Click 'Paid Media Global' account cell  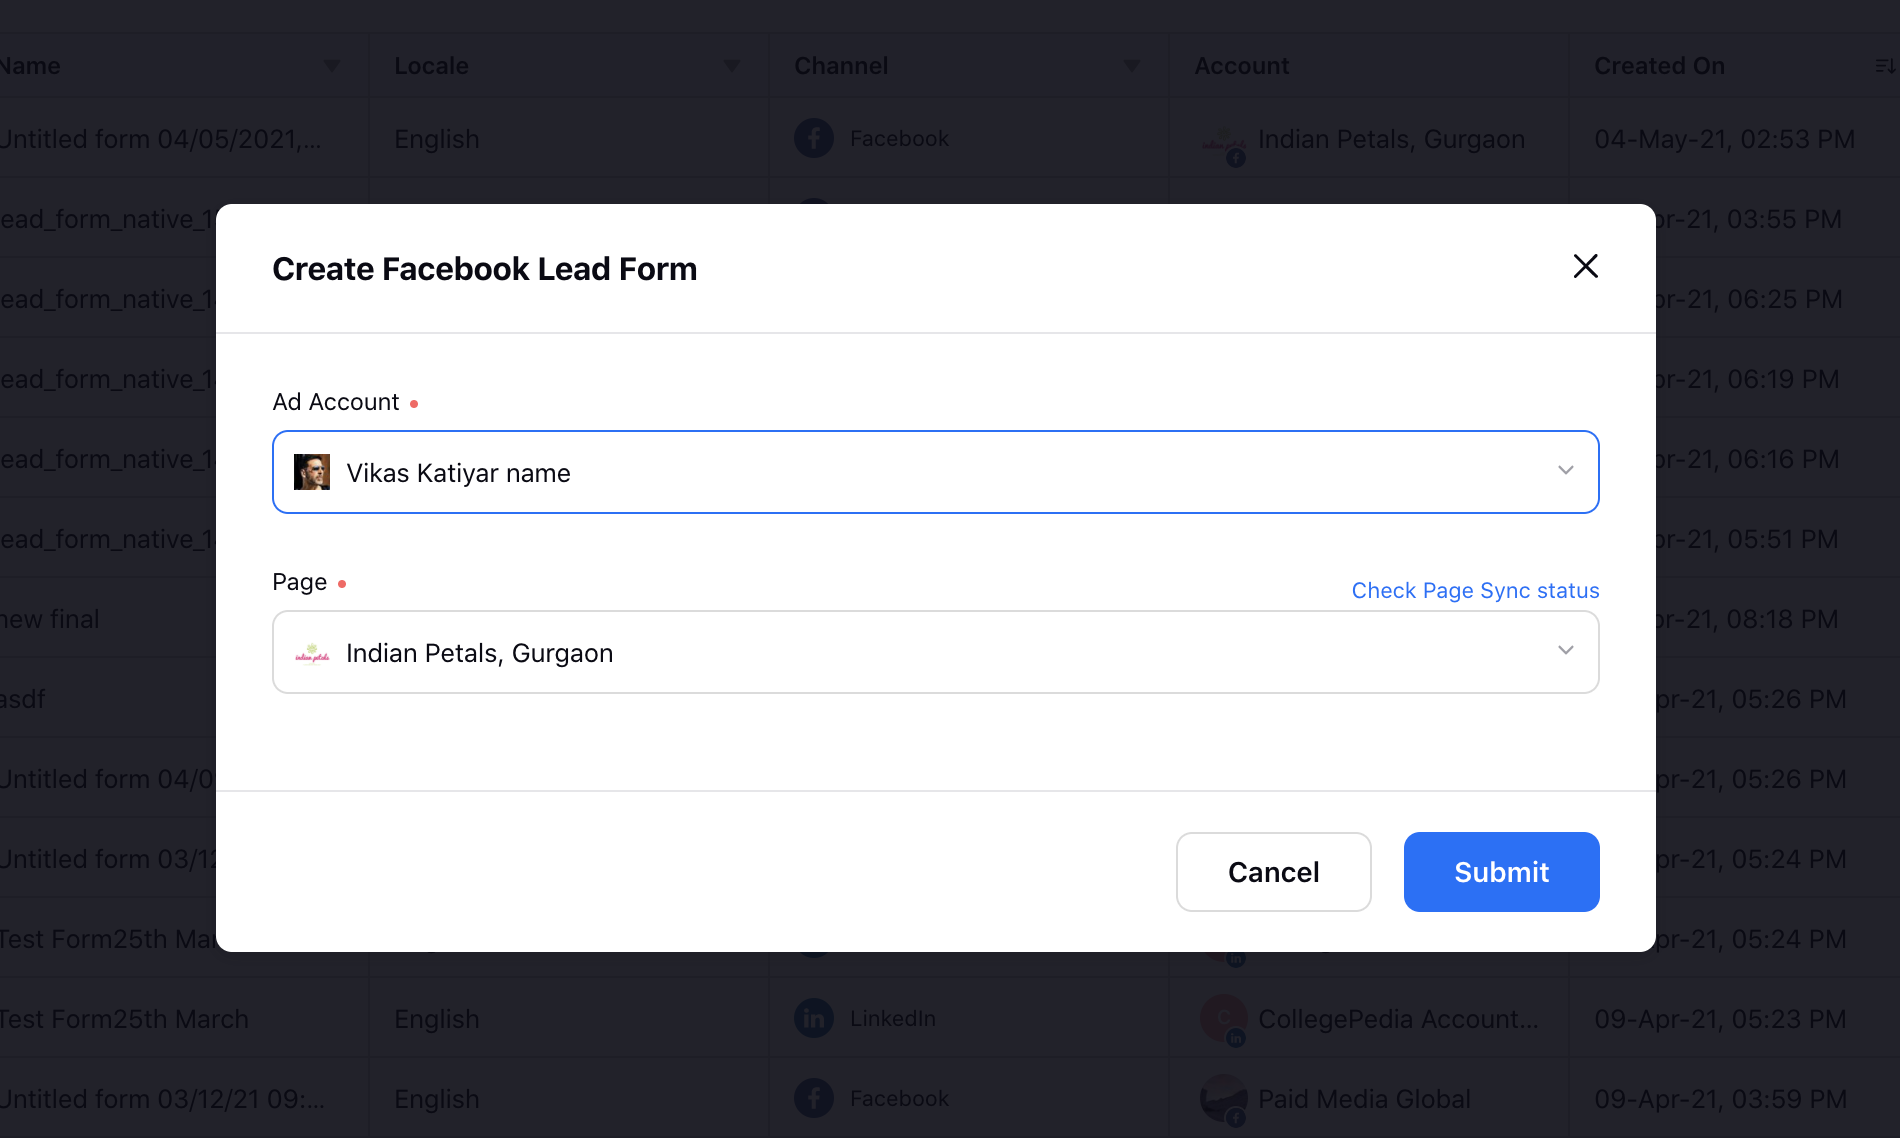point(1364,1099)
